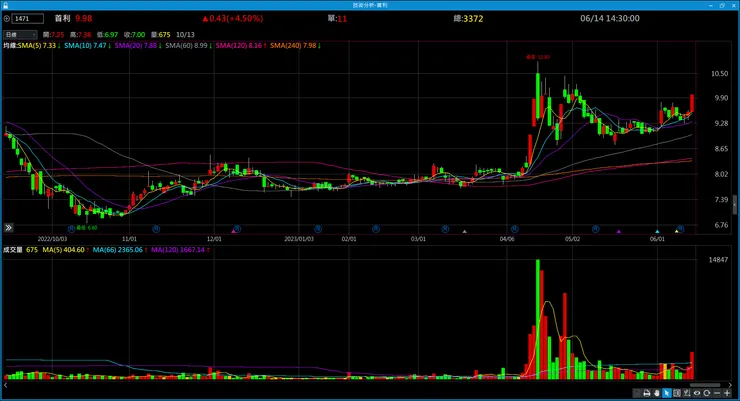Click the SMA(10) 7.47 indicator label

(85, 46)
